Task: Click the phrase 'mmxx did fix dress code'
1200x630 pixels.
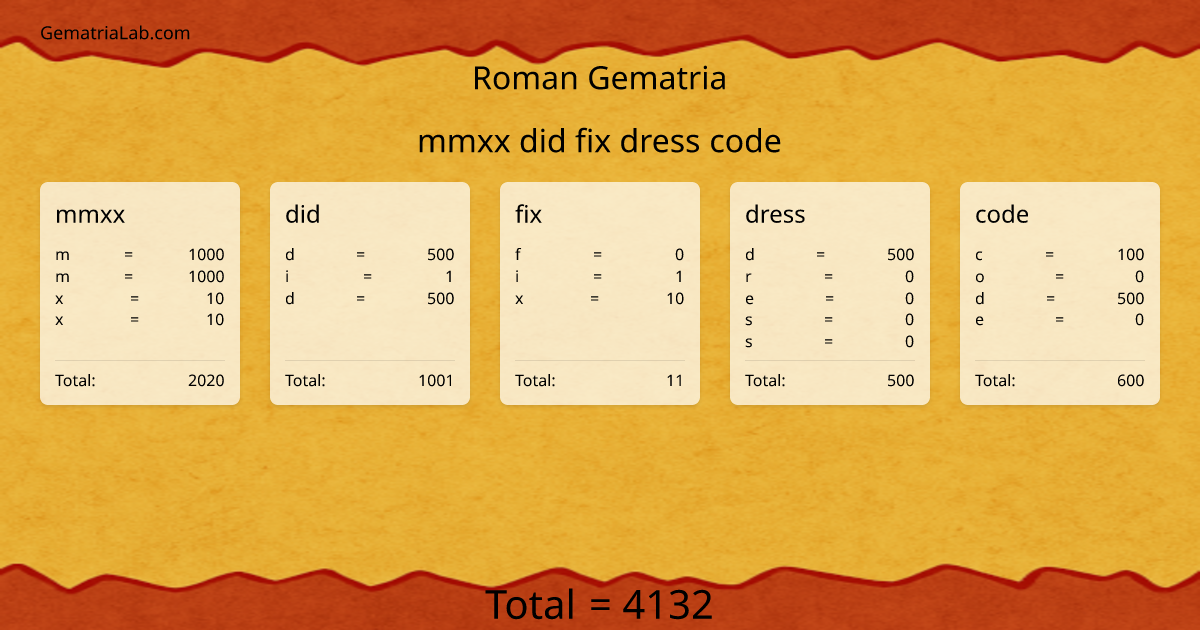Action: tap(599, 141)
